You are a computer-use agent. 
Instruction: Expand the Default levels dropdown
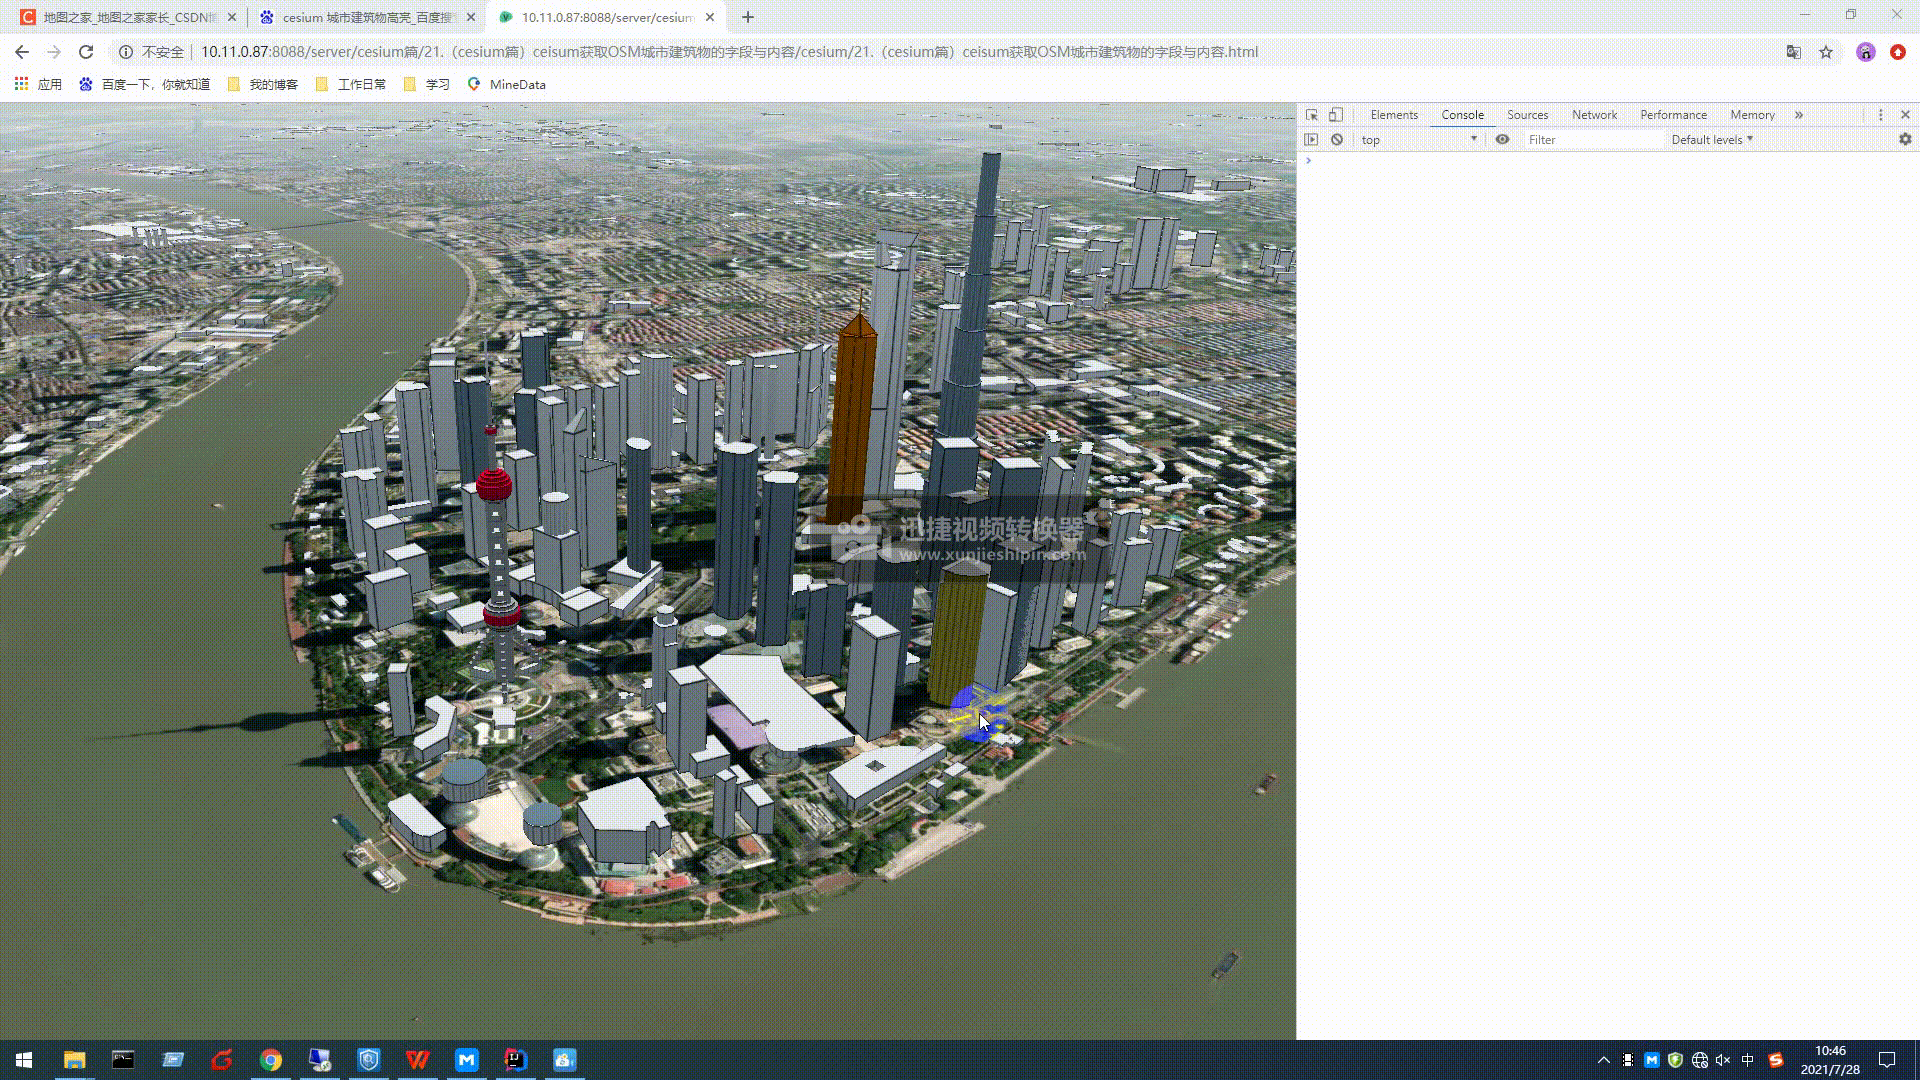(1712, 140)
